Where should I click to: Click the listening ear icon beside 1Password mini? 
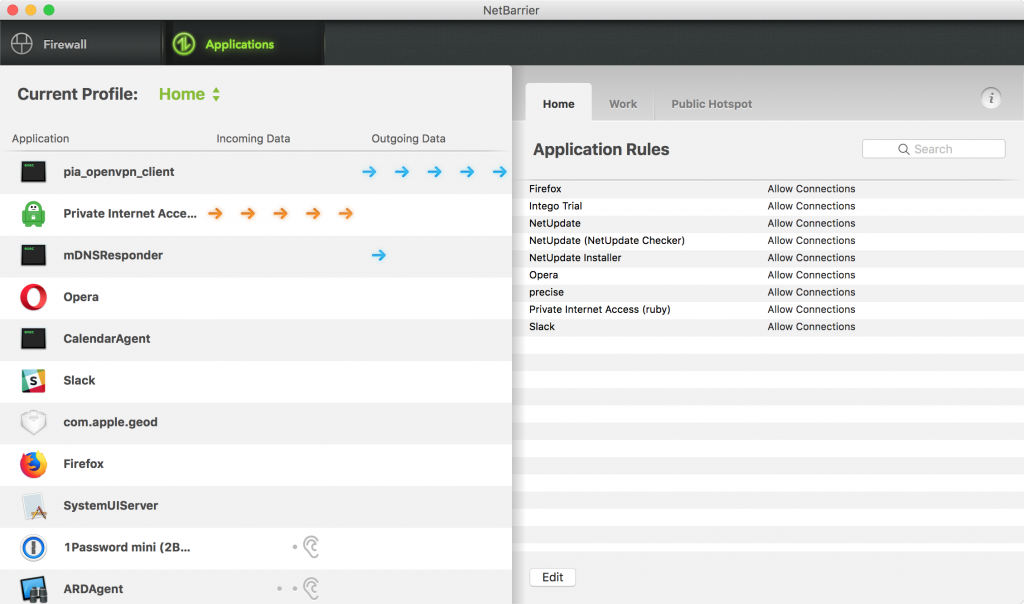[312, 547]
